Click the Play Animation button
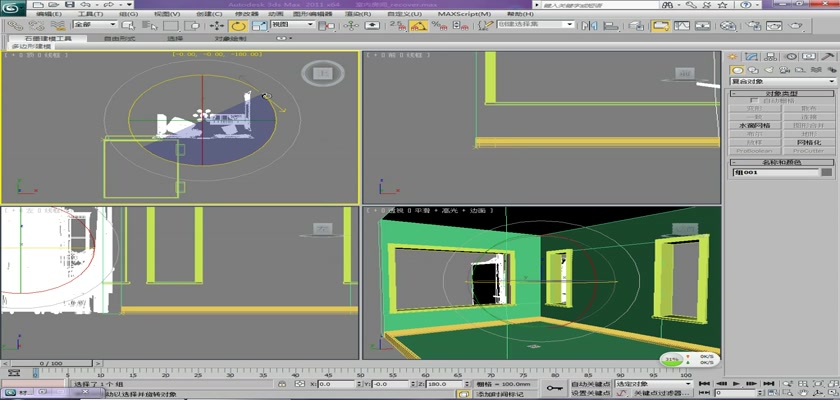 pos(737,384)
